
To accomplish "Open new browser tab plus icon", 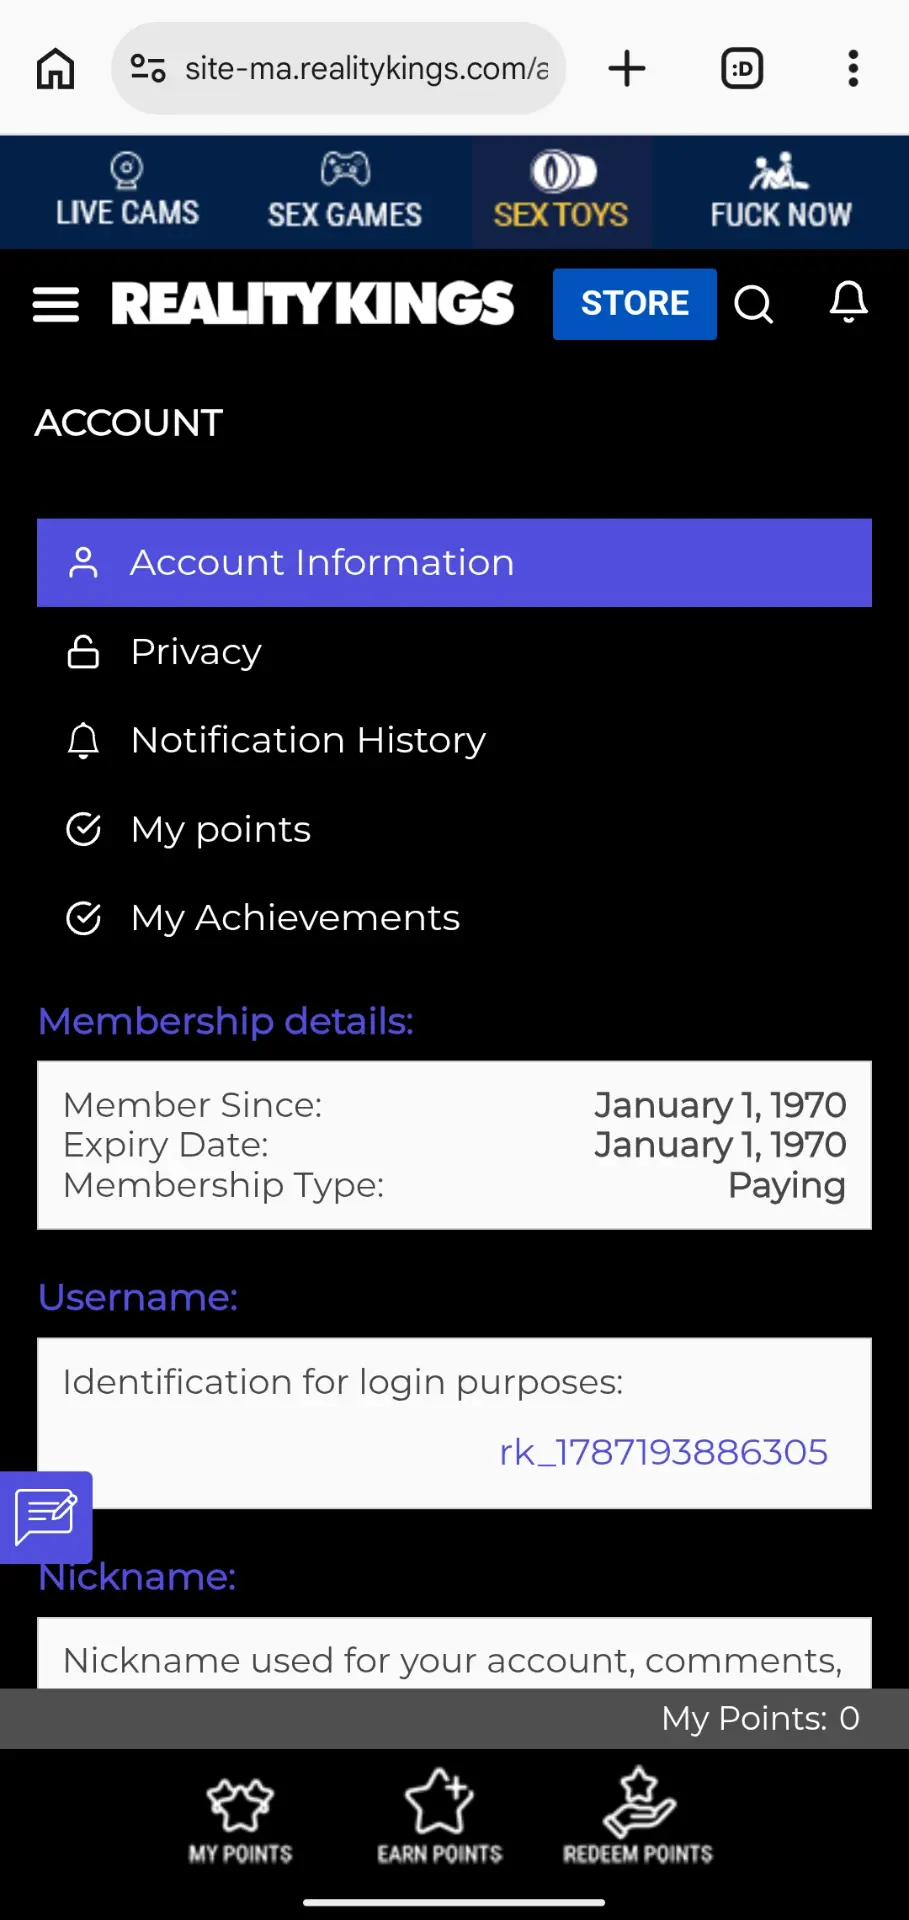I will [627, 69].
